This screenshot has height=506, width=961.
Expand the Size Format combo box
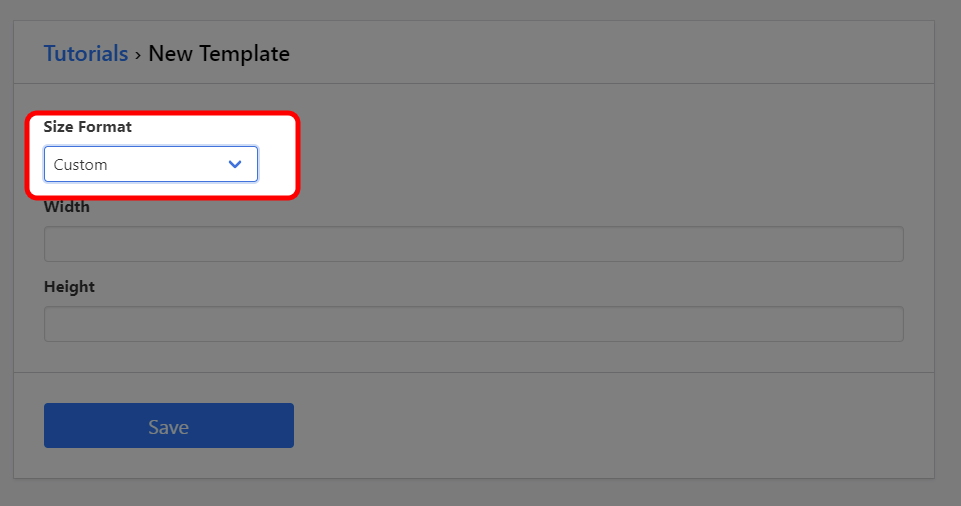point(150,164)
